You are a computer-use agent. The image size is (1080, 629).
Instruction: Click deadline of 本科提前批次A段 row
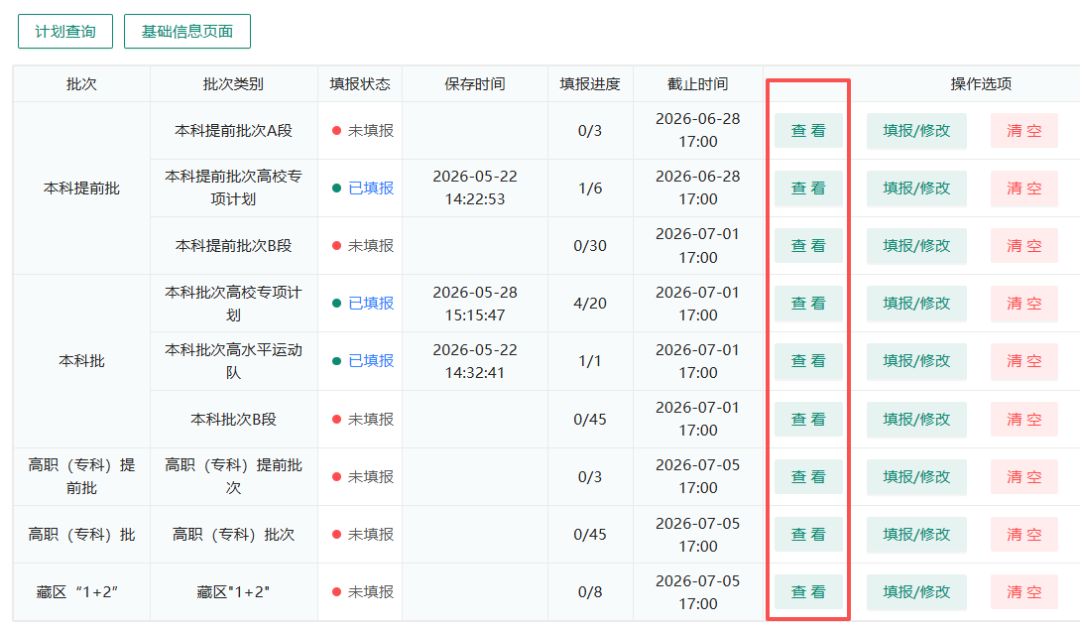698,130
